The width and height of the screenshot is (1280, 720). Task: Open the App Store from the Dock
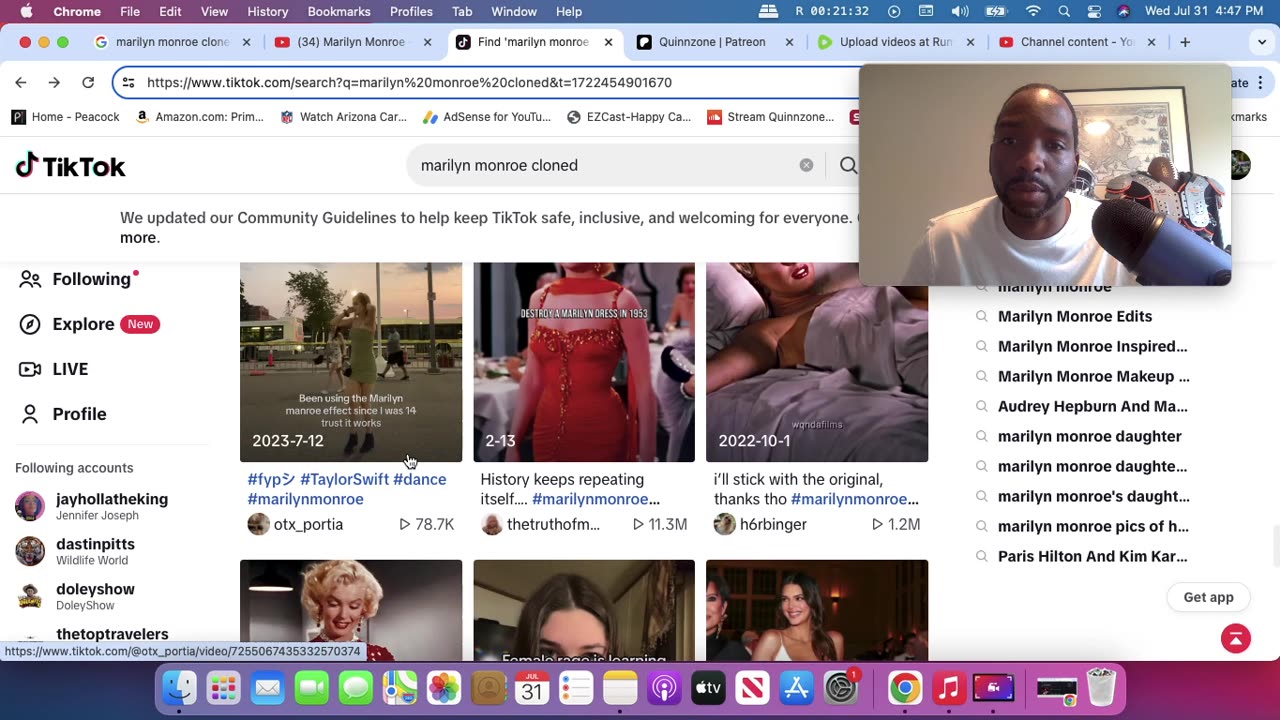(x=796, y=688)
